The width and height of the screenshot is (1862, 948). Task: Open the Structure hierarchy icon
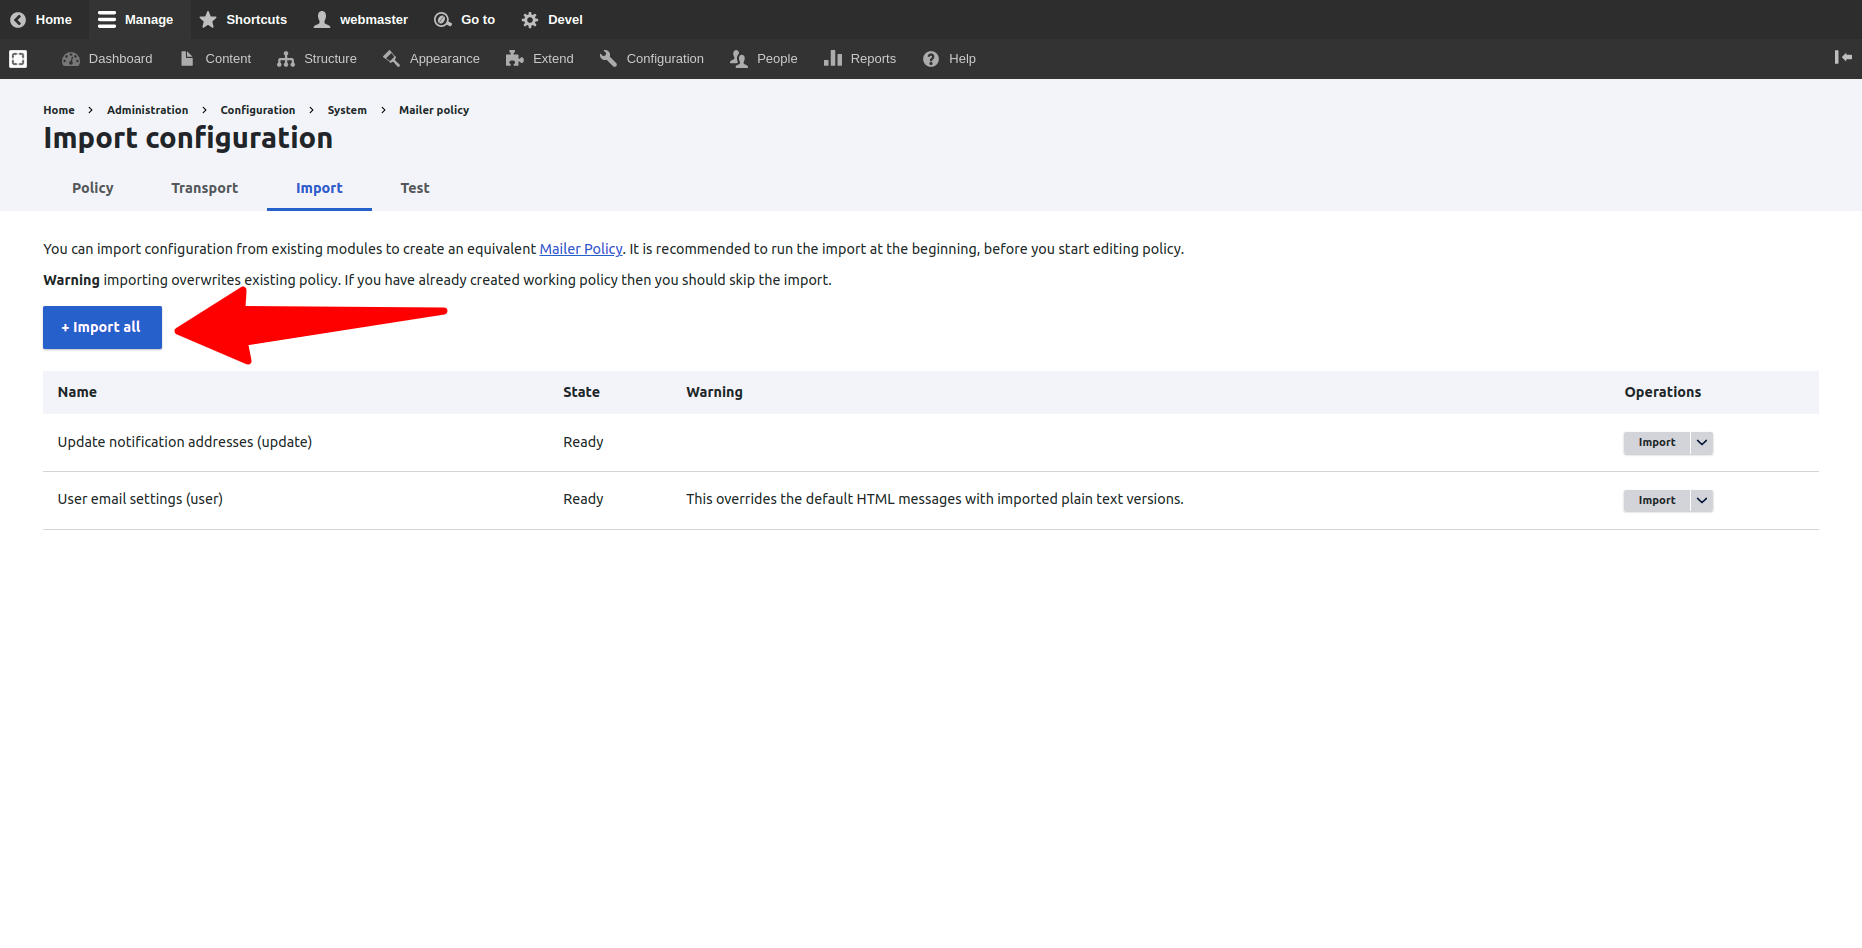[x=286, y=59]
